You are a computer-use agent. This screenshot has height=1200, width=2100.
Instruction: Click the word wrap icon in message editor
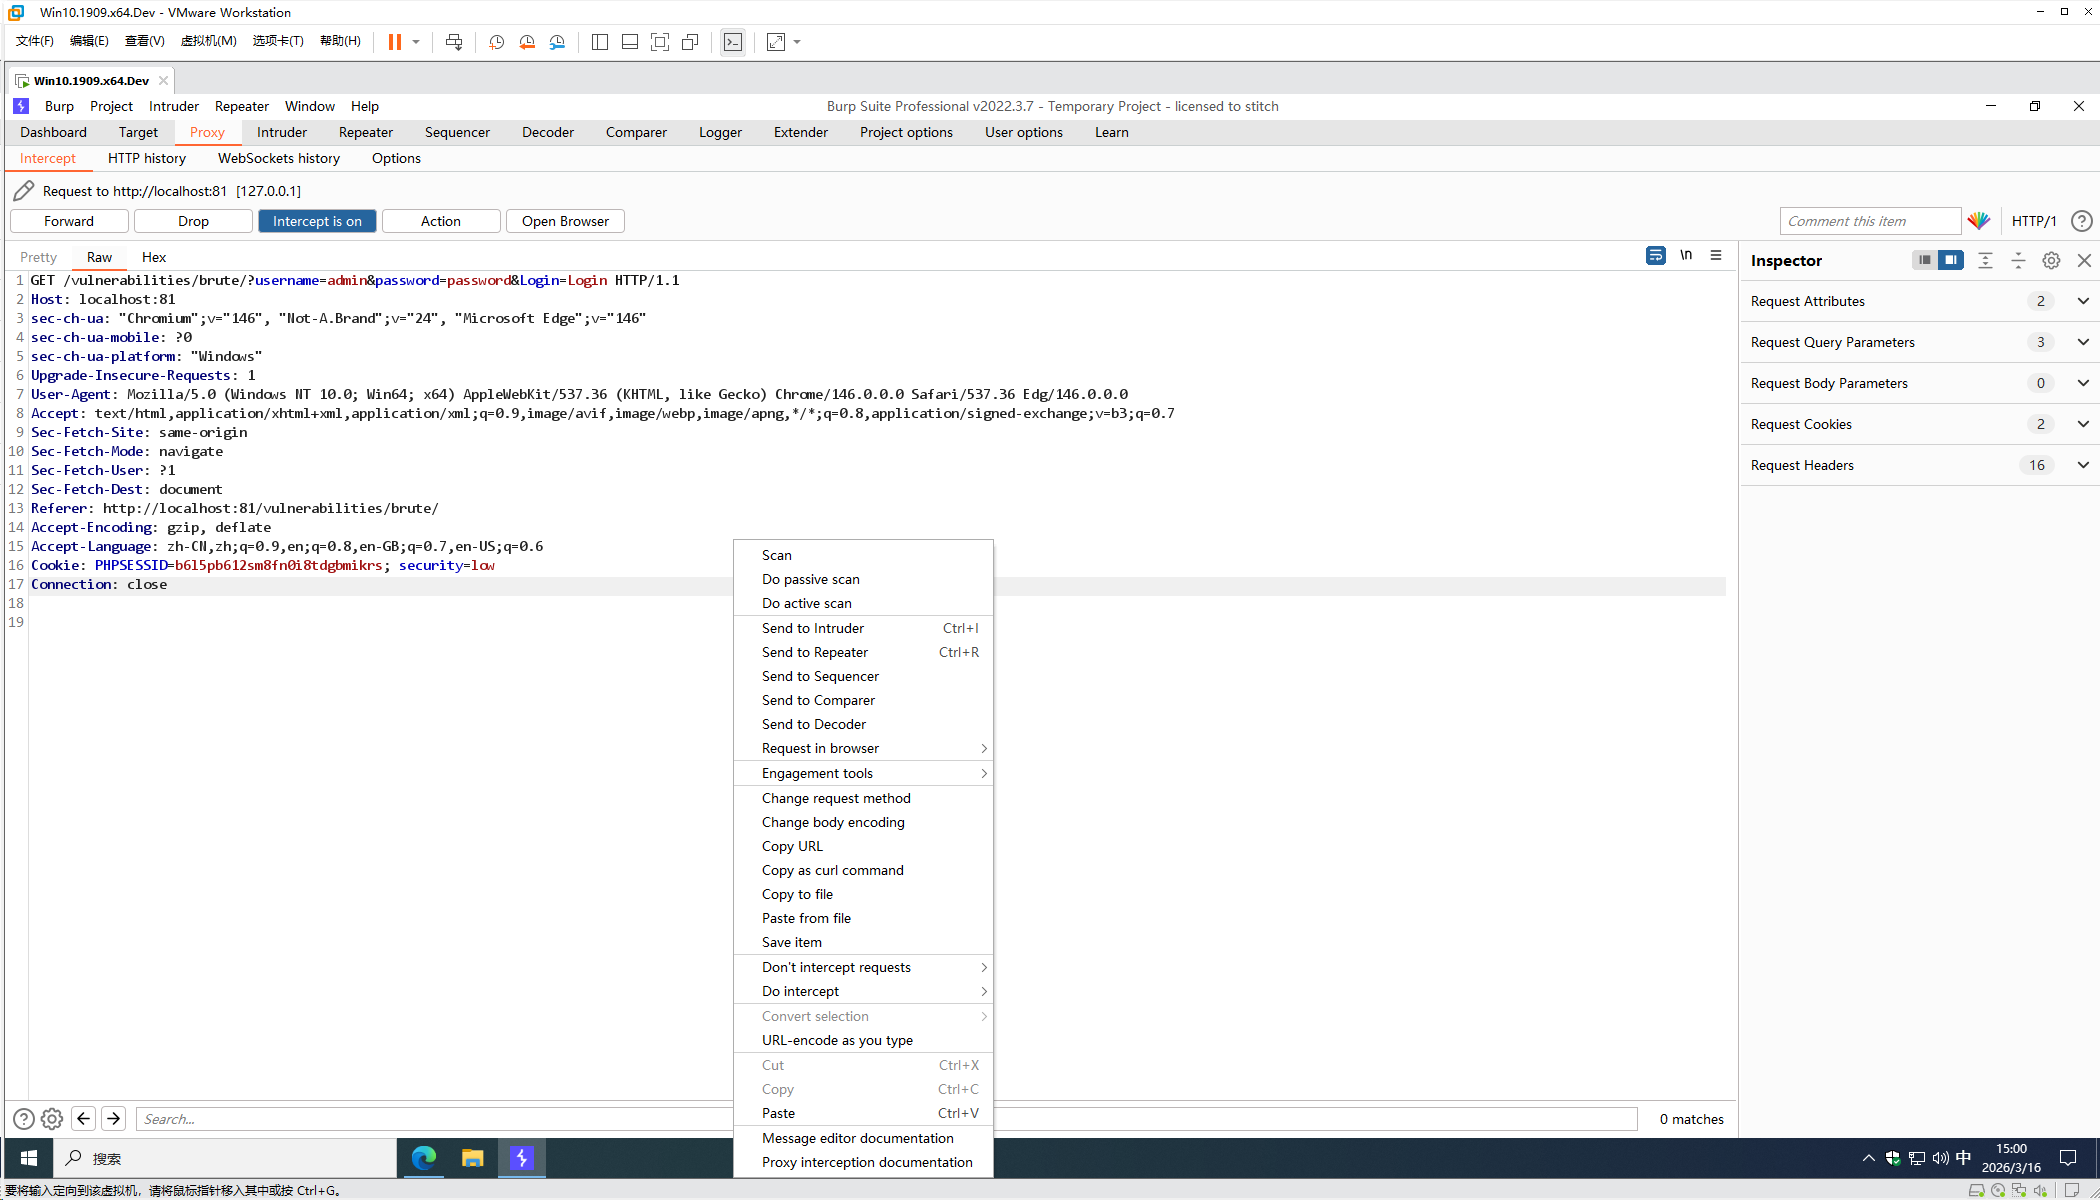pos(1656,256)
